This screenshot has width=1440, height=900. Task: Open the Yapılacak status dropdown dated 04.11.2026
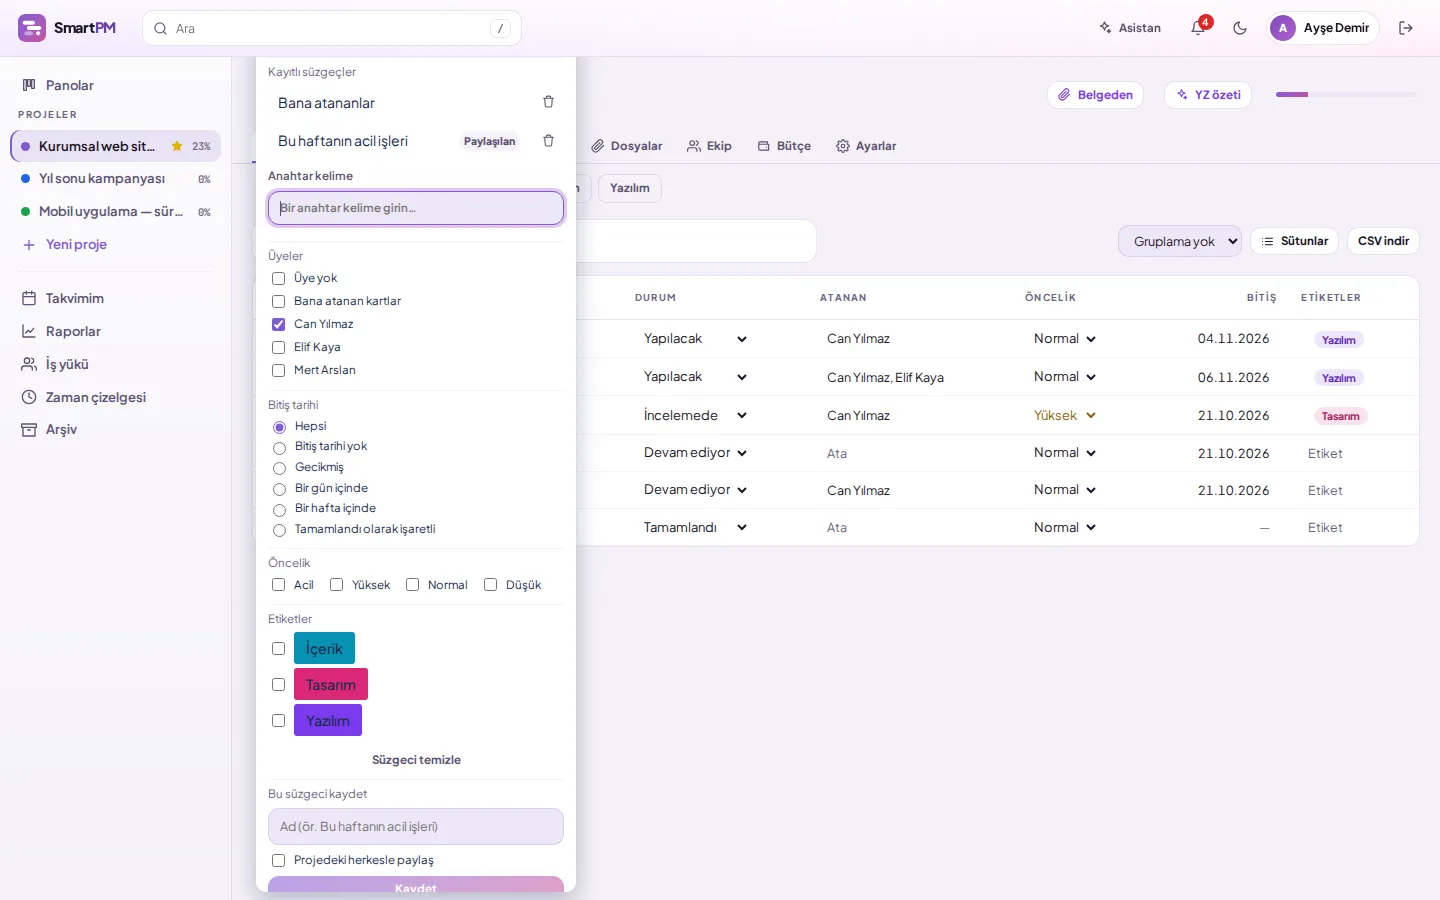pos(695,339)
